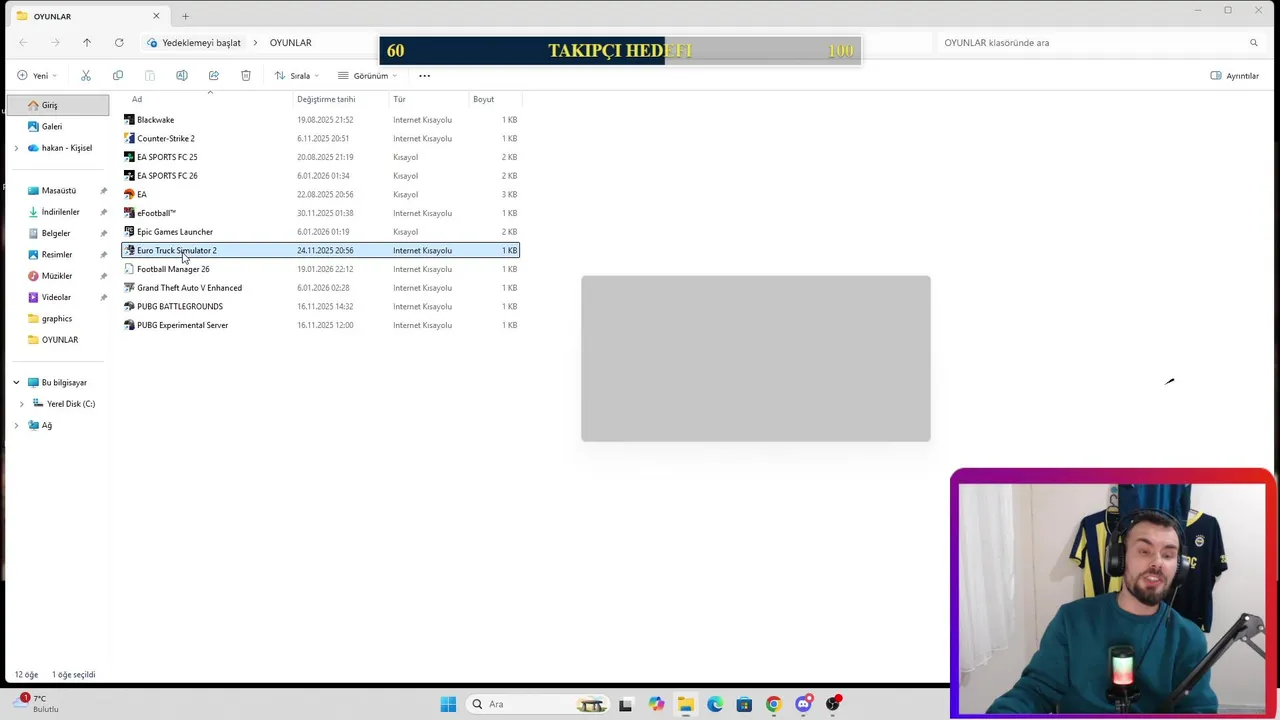Click the weather widget showing 7°C
The image size is (1280, 720).
pyautogui.click(x=38, y=703)
